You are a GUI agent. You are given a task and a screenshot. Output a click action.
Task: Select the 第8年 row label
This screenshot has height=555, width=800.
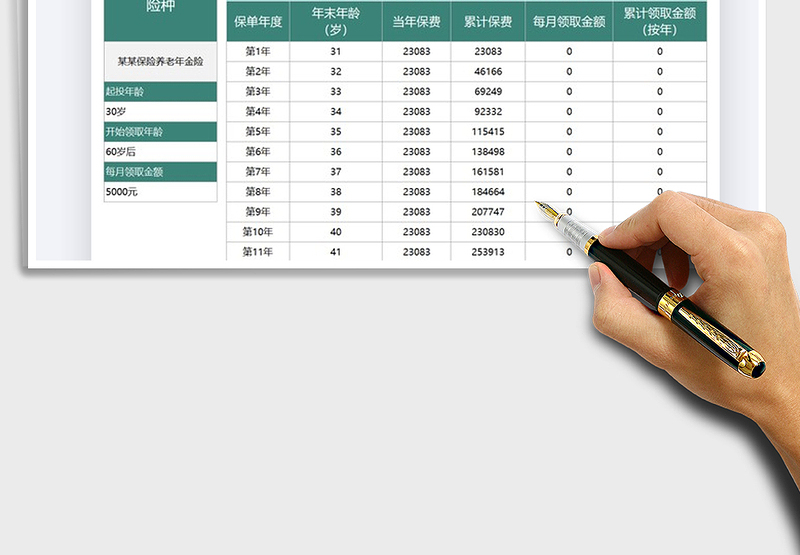(x=258, y=192)
